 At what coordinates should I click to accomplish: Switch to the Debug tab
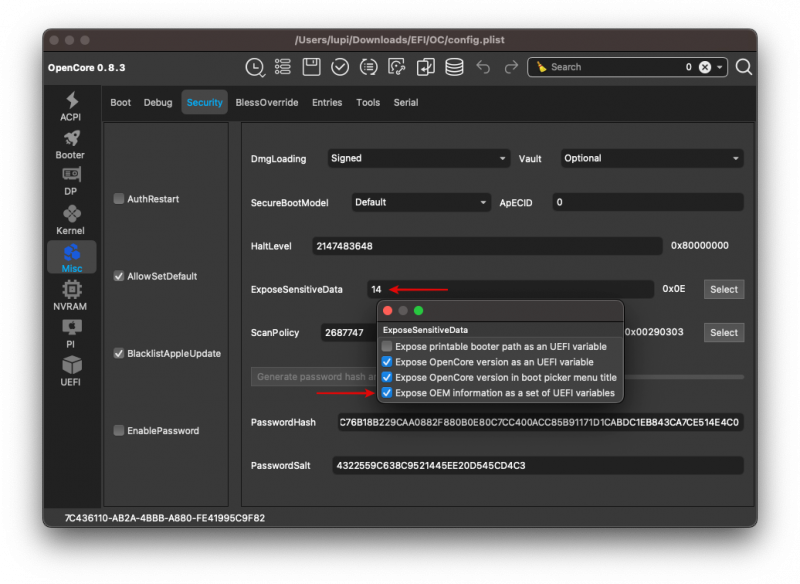[x=158, y=102]
